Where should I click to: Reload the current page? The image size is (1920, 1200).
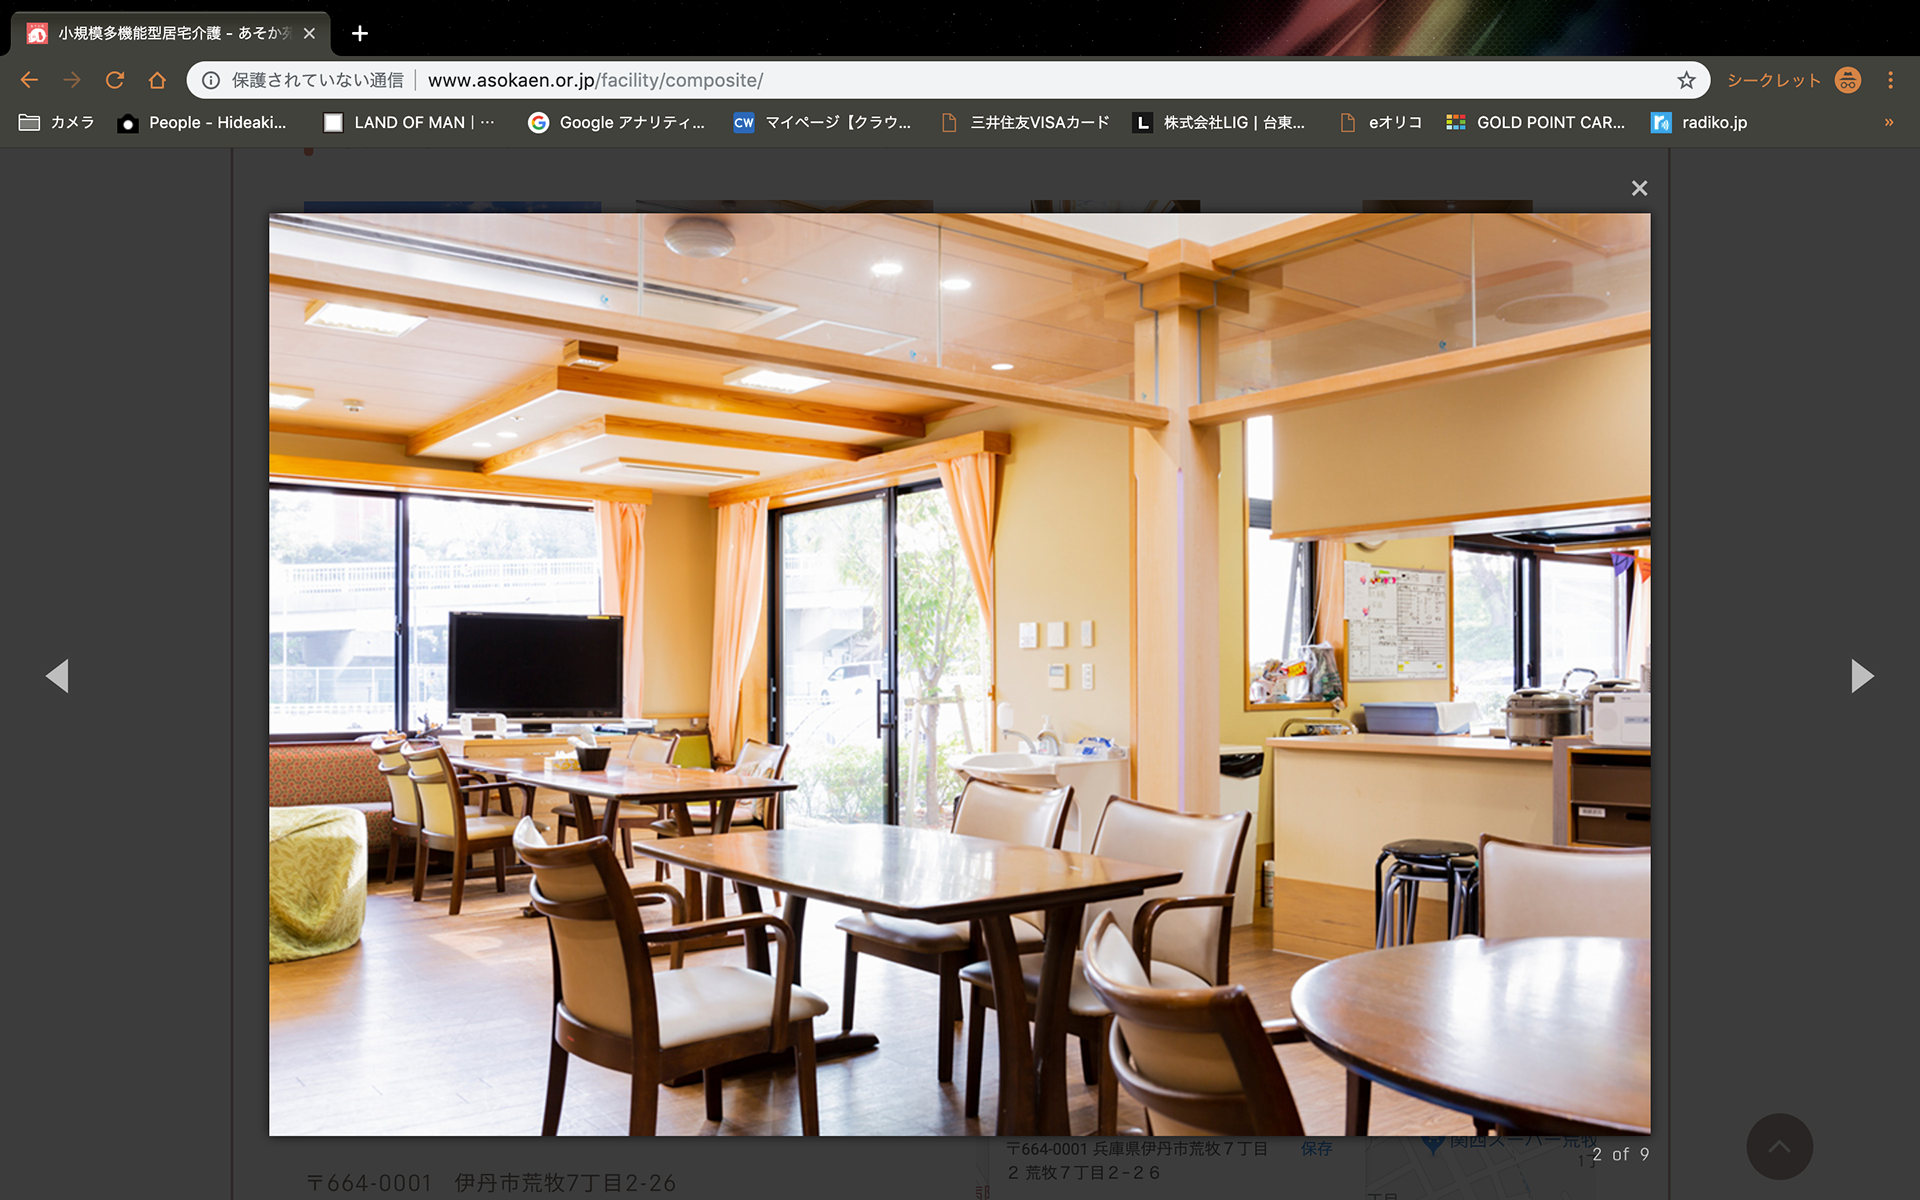tap(115, 80)
